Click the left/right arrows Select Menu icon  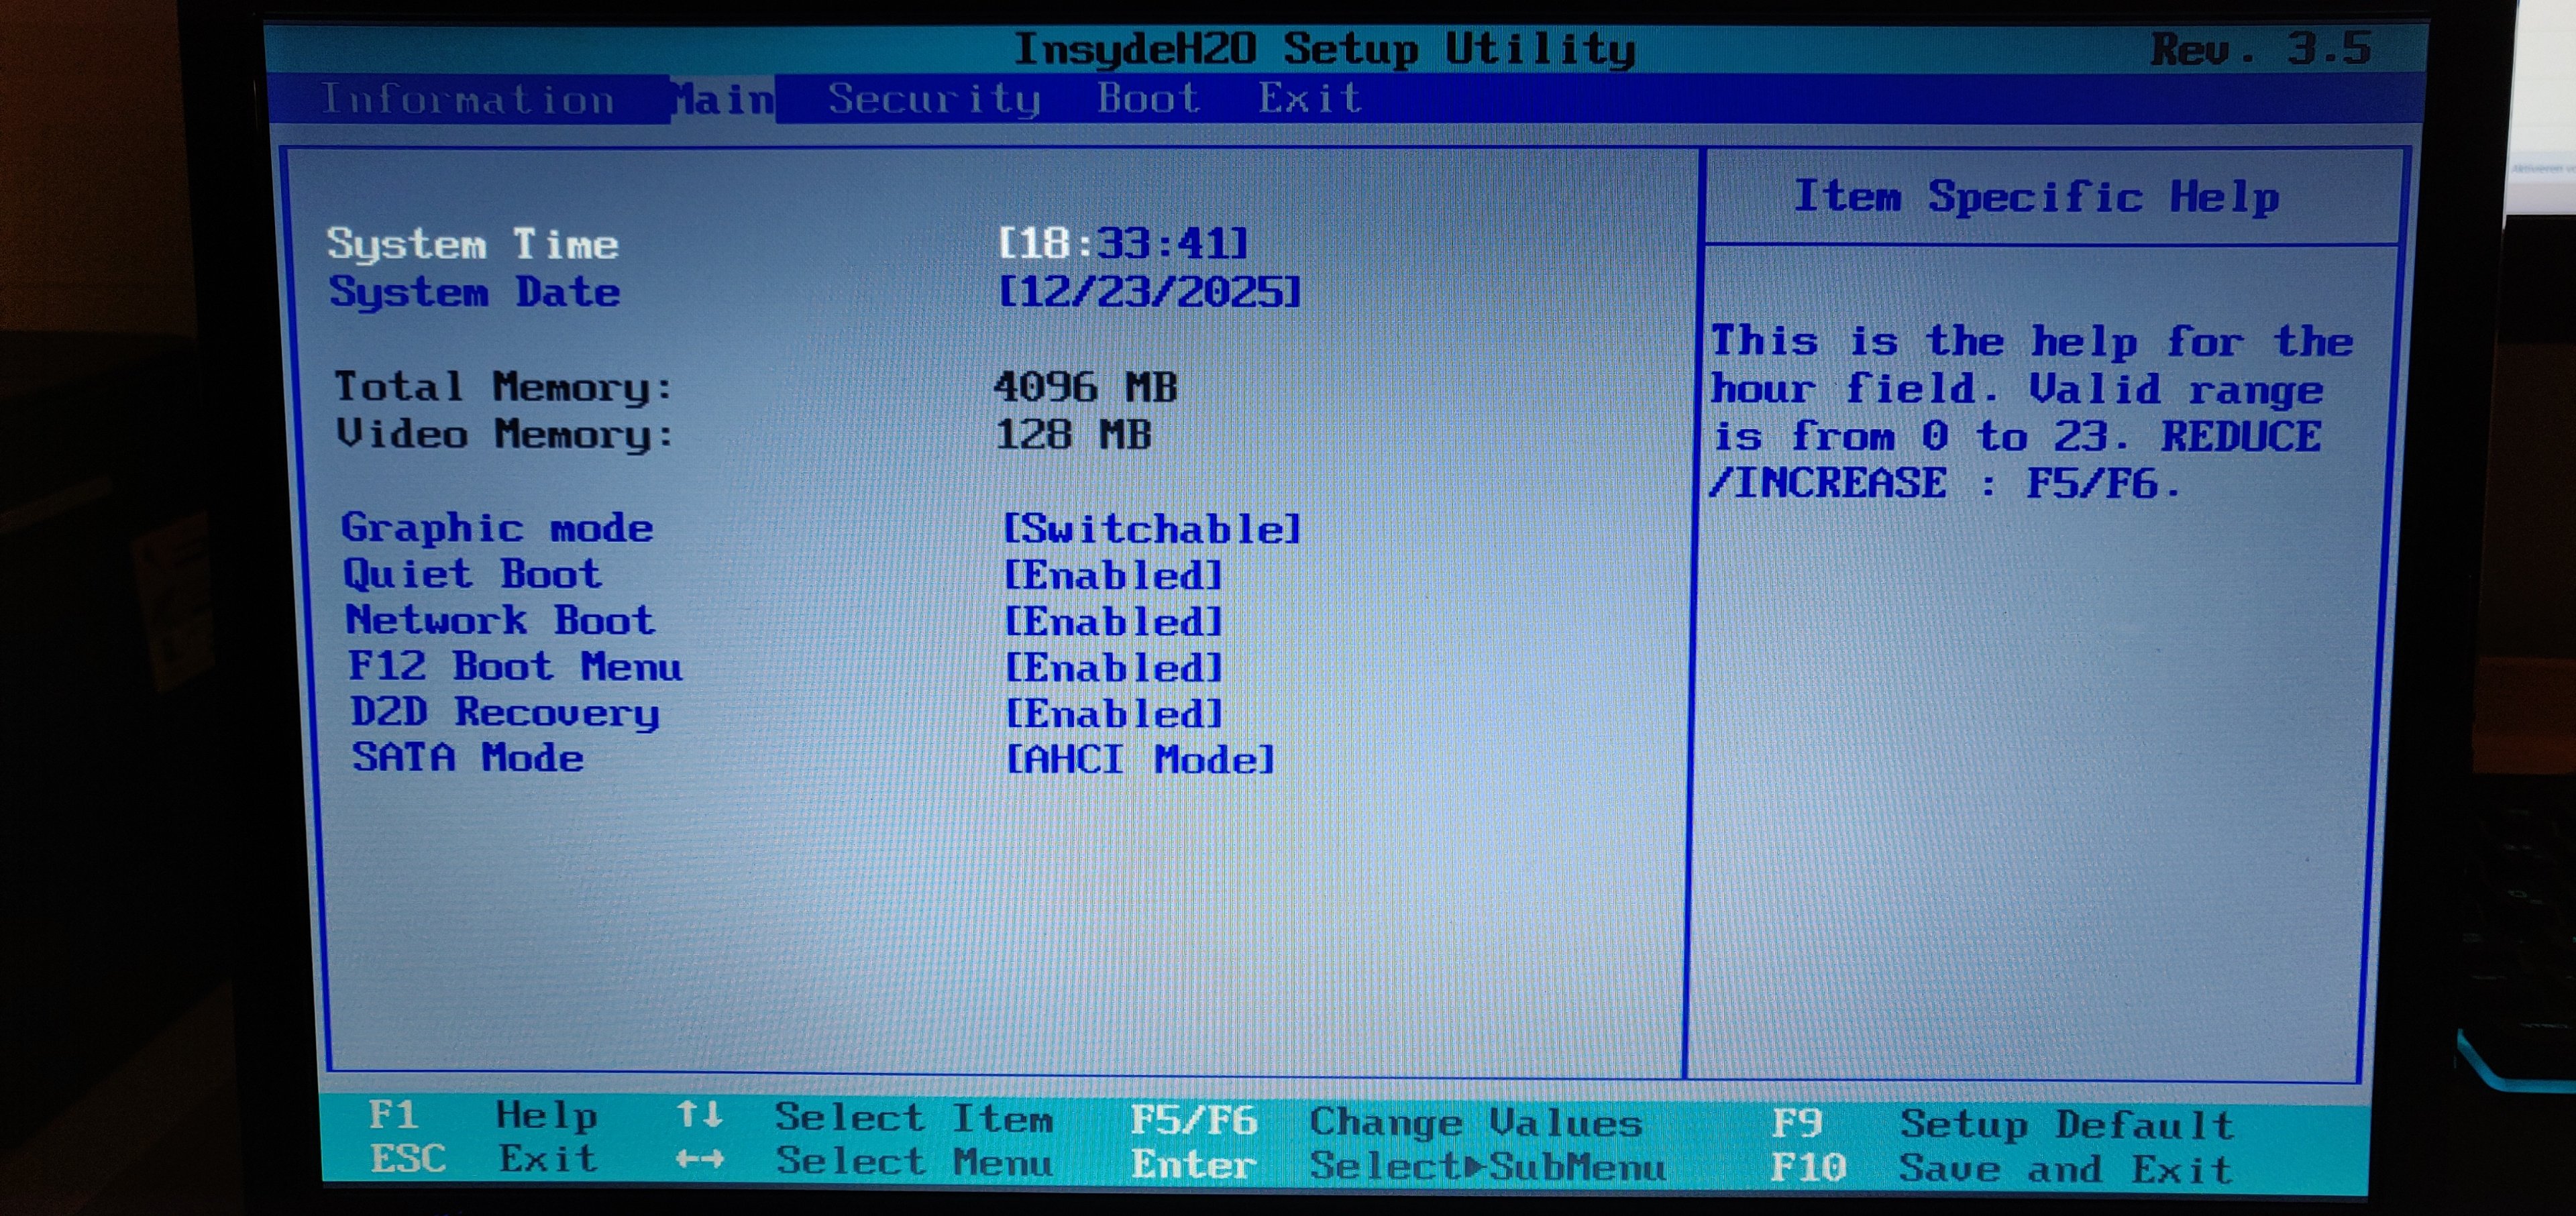click(699, 1160)
